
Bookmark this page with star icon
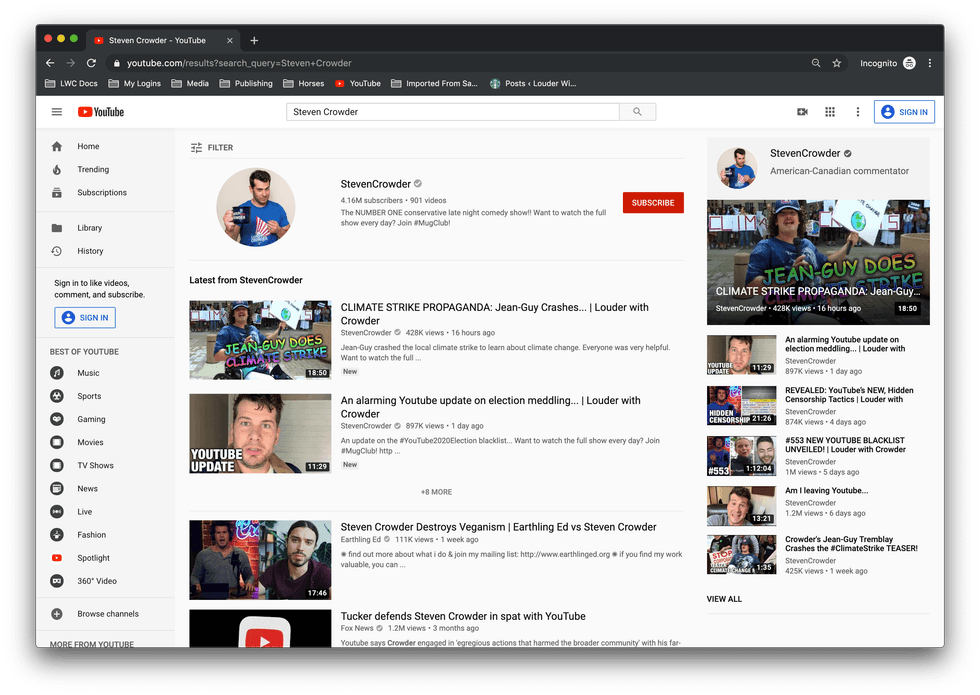pos(837,63)
